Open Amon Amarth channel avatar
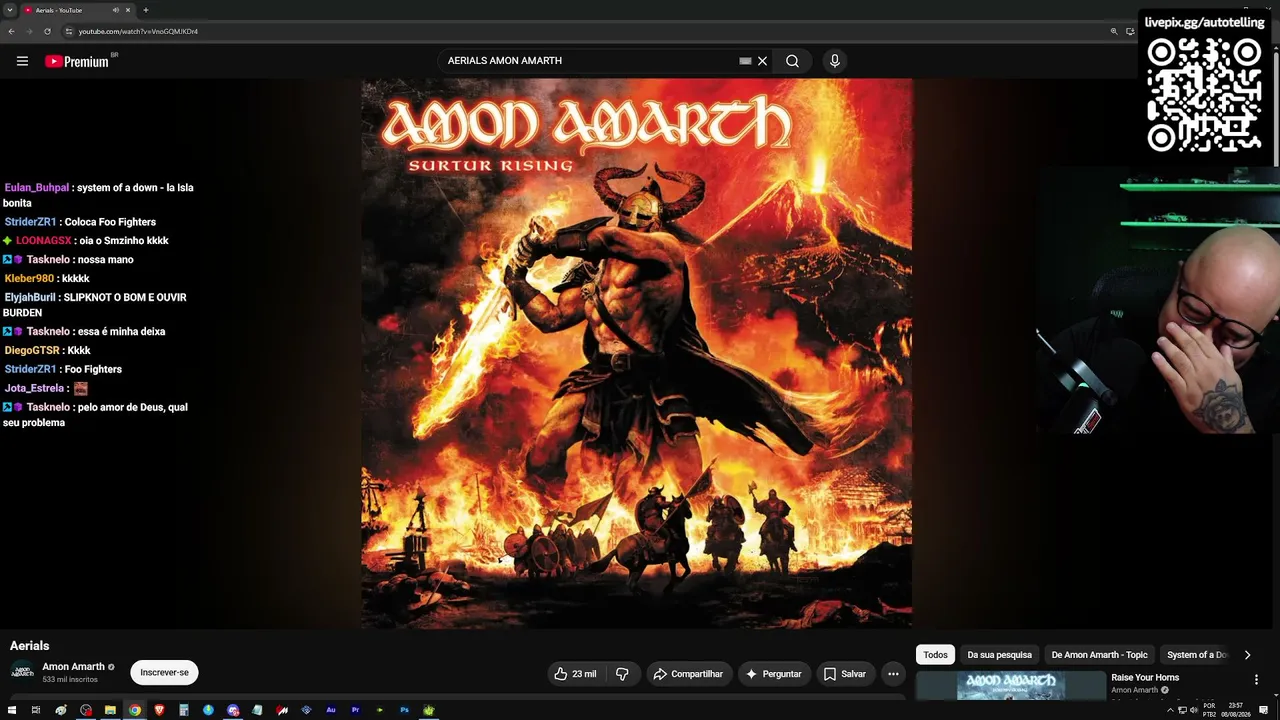Screen dimensions: 1280x720 point(22,672)
